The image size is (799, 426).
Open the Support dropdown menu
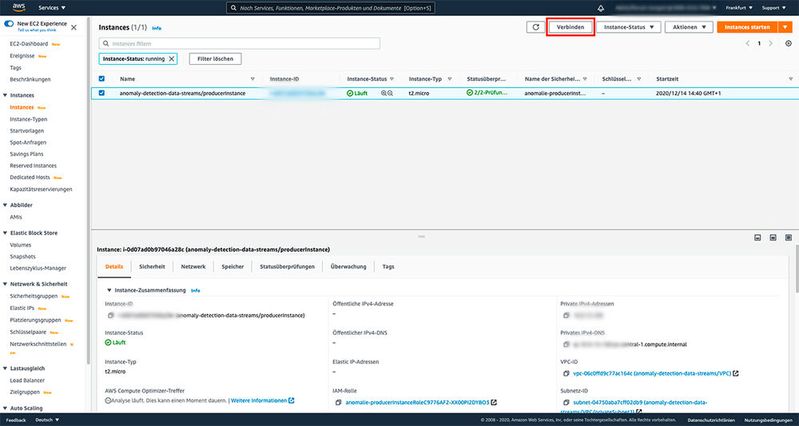pyautogui.click(x=774, y=8)
